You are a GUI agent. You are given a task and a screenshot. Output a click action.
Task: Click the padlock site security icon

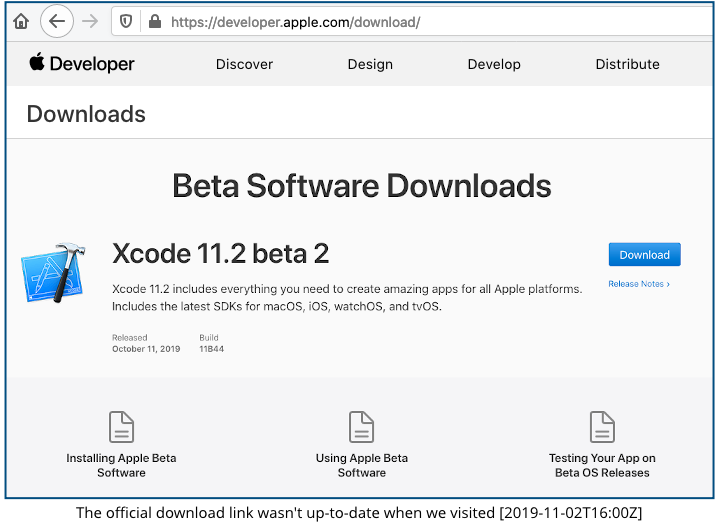(x=155, y=21)
